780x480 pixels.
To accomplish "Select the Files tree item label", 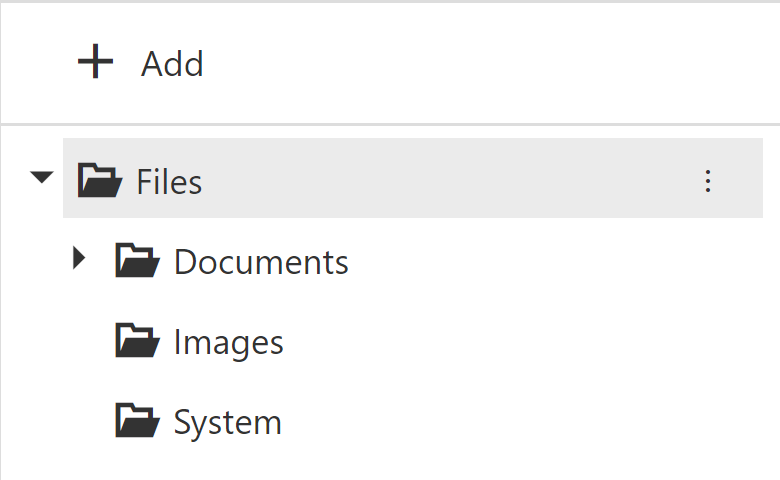I will point(169,182).
